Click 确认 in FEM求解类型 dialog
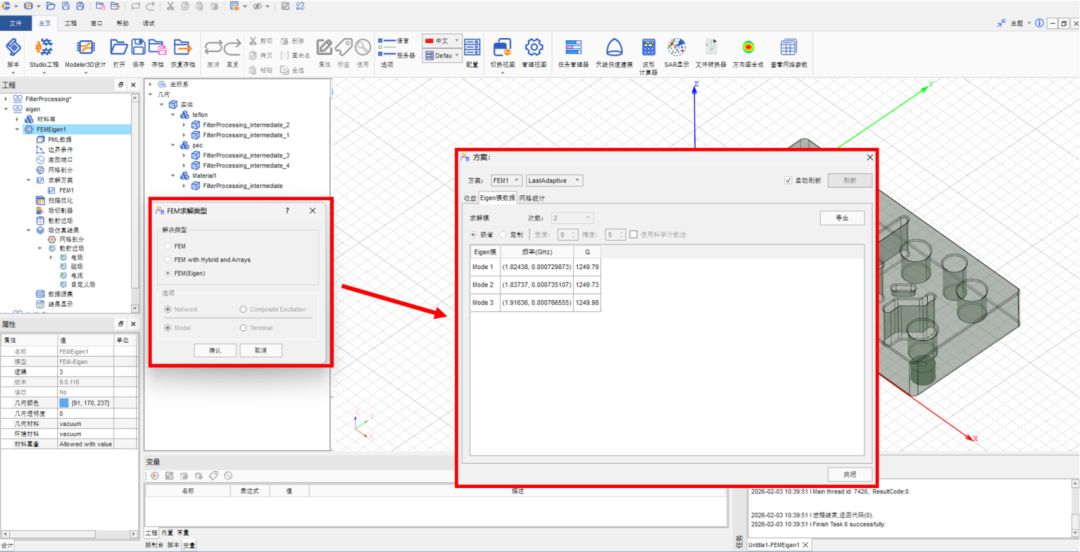 click(x=215, y=350)
